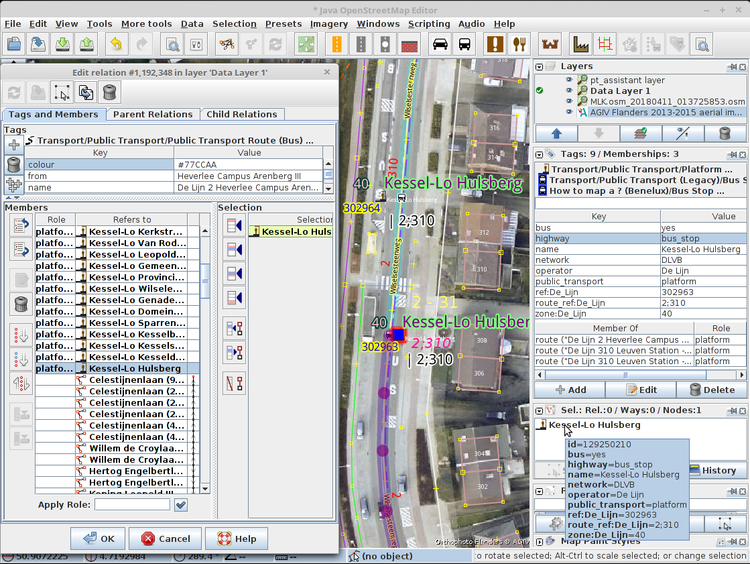The width and height of the screenshot is (750, 564).
Task: Click the duplicate relation icon
Action: pos(86,92)
